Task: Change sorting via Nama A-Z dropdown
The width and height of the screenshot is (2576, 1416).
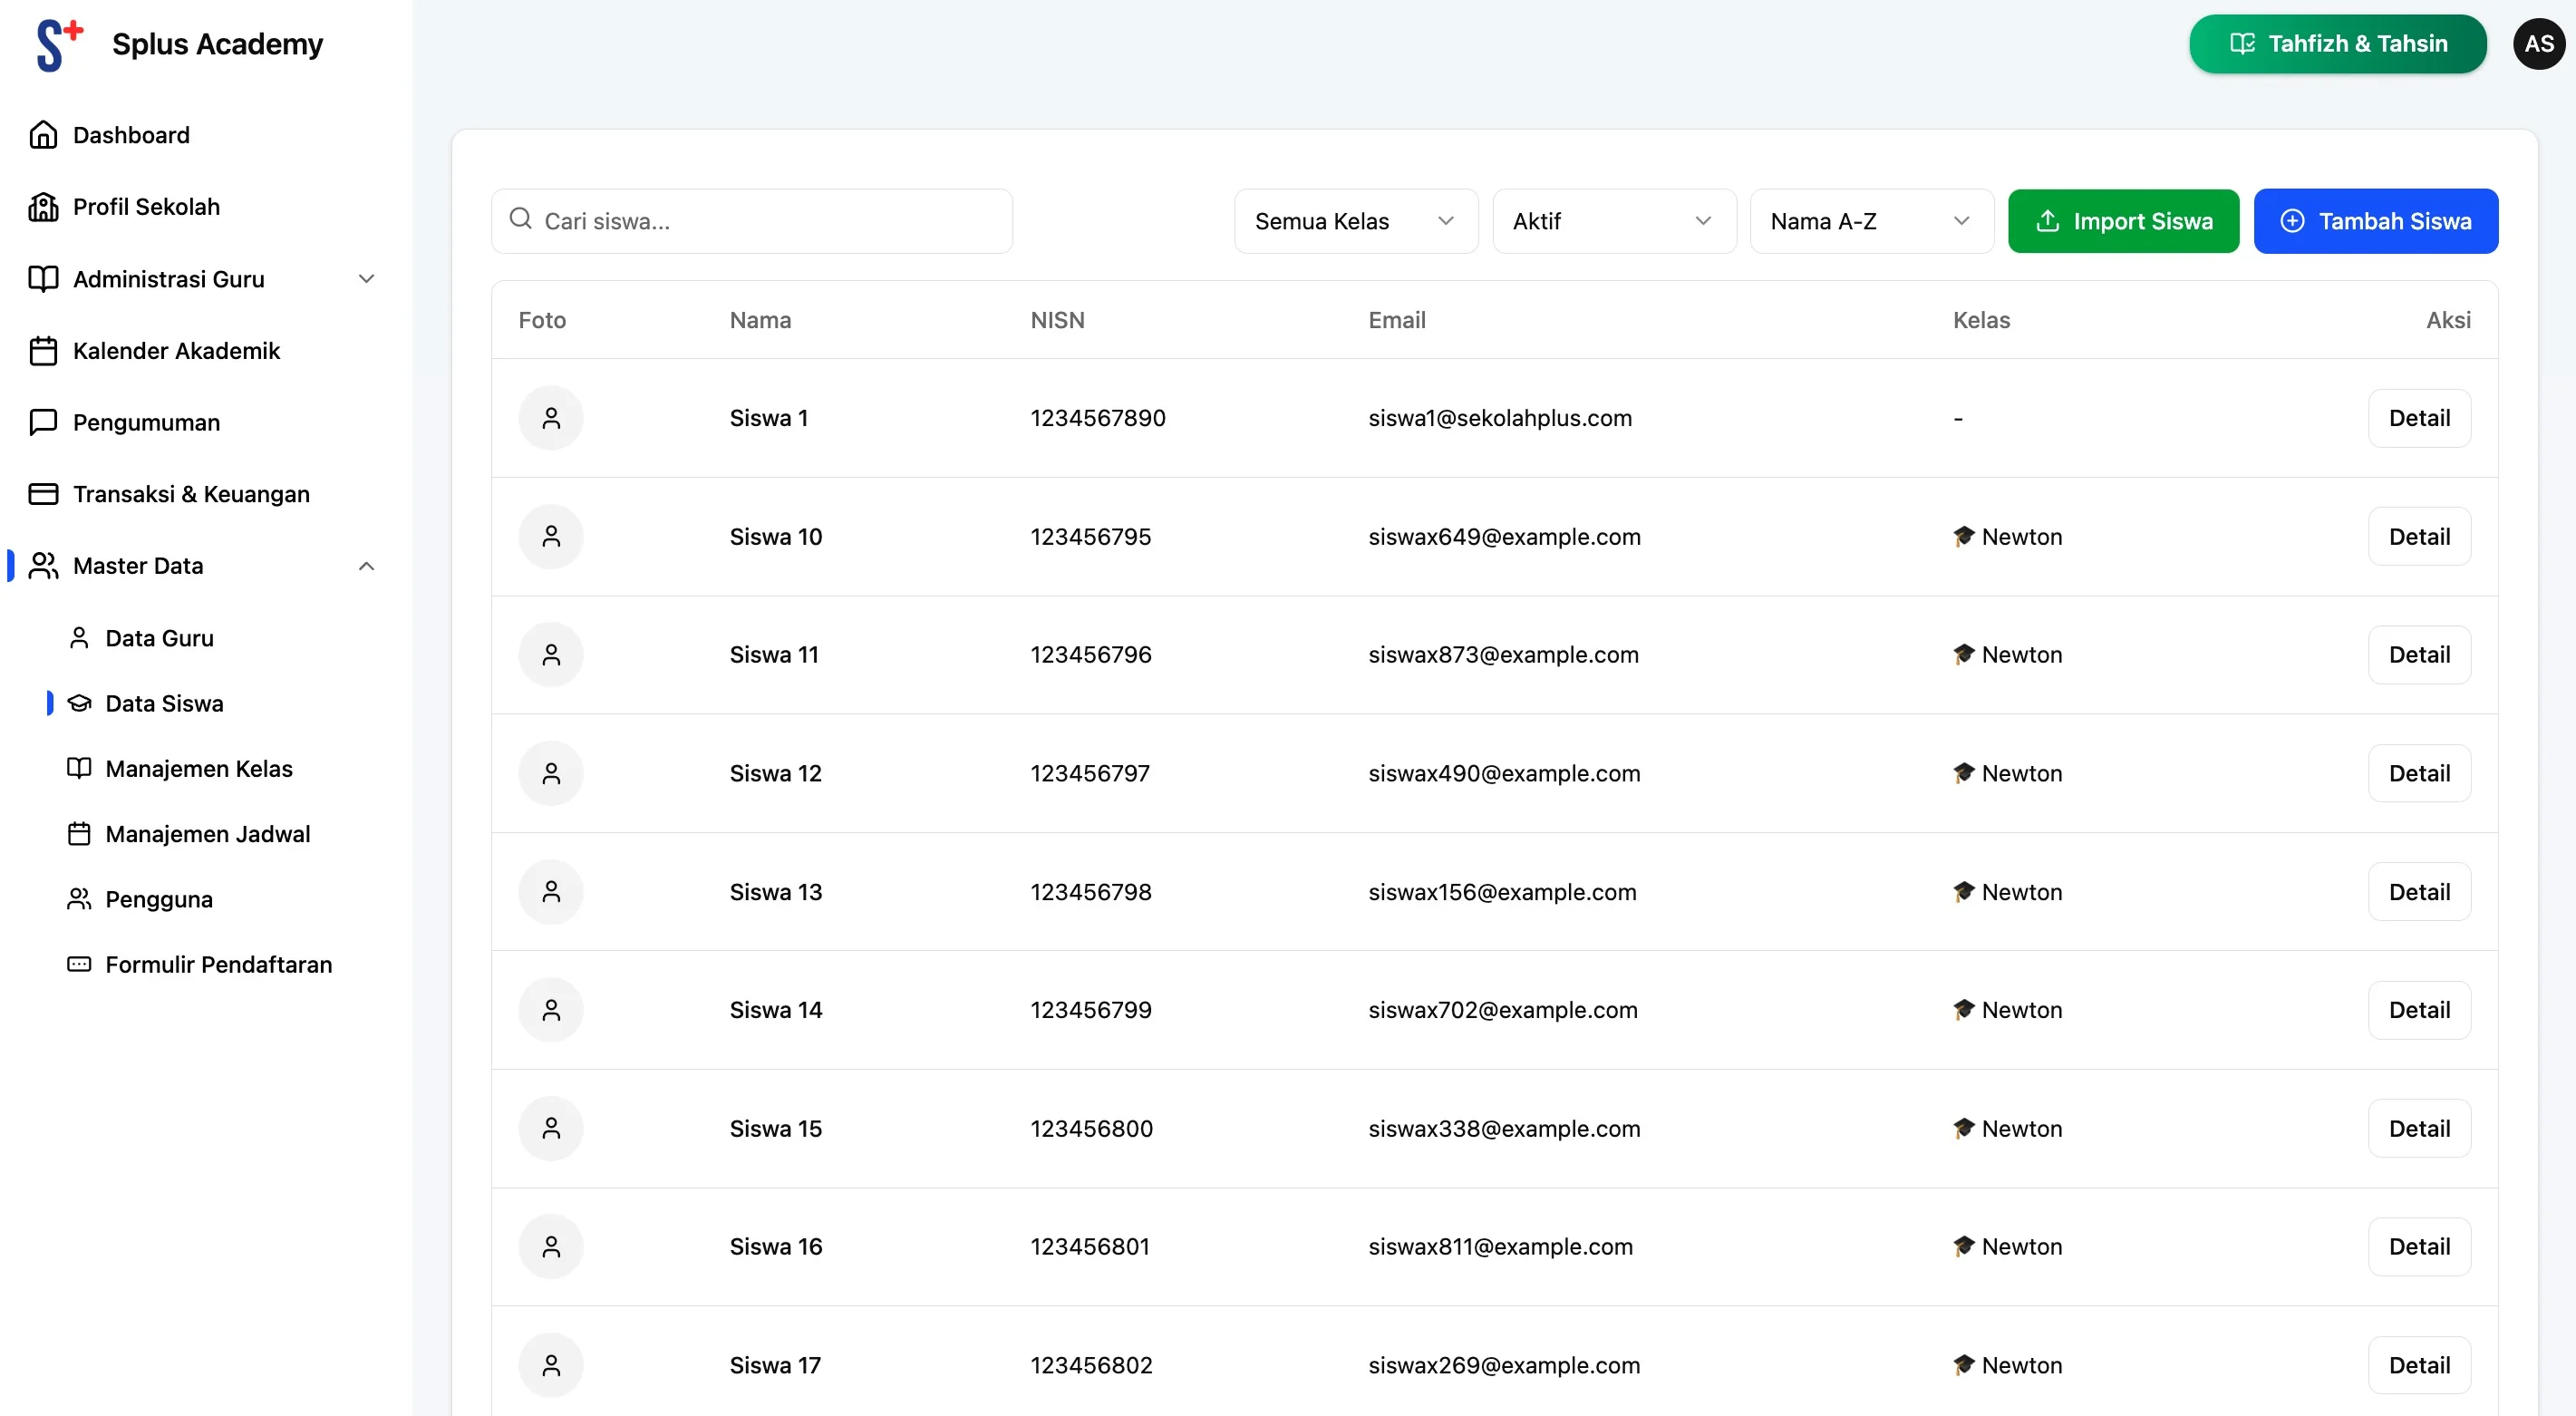Action: [1871, 220]
